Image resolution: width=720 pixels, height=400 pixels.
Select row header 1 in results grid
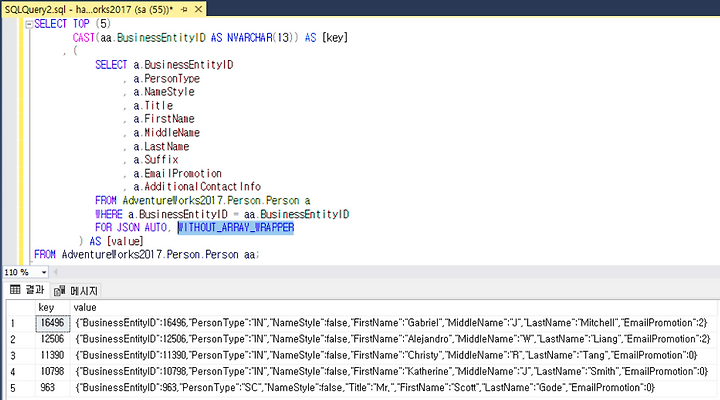click(20, 323)
